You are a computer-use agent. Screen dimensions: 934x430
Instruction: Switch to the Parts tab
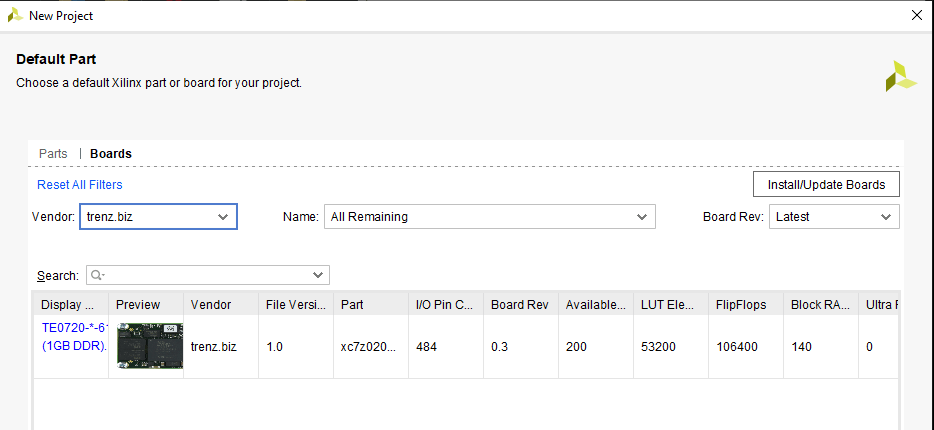coord(53,154)
